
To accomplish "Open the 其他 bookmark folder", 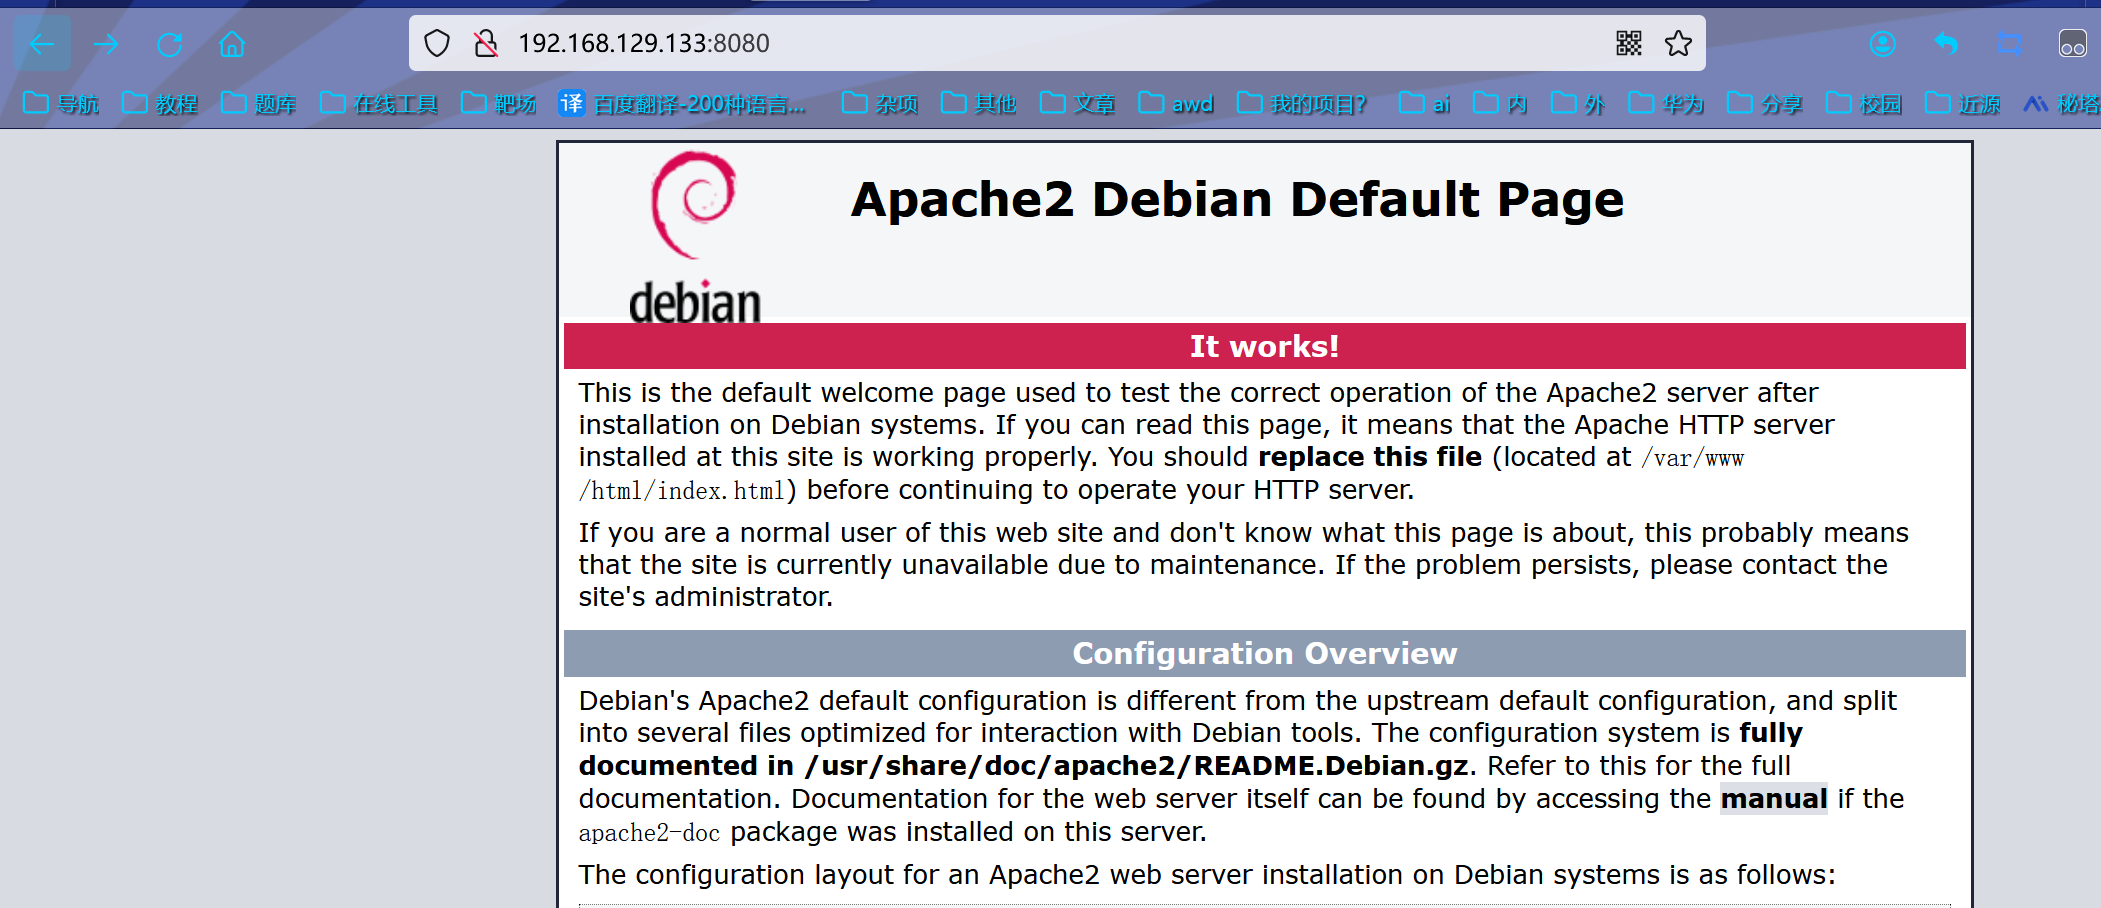I will 979,103.
